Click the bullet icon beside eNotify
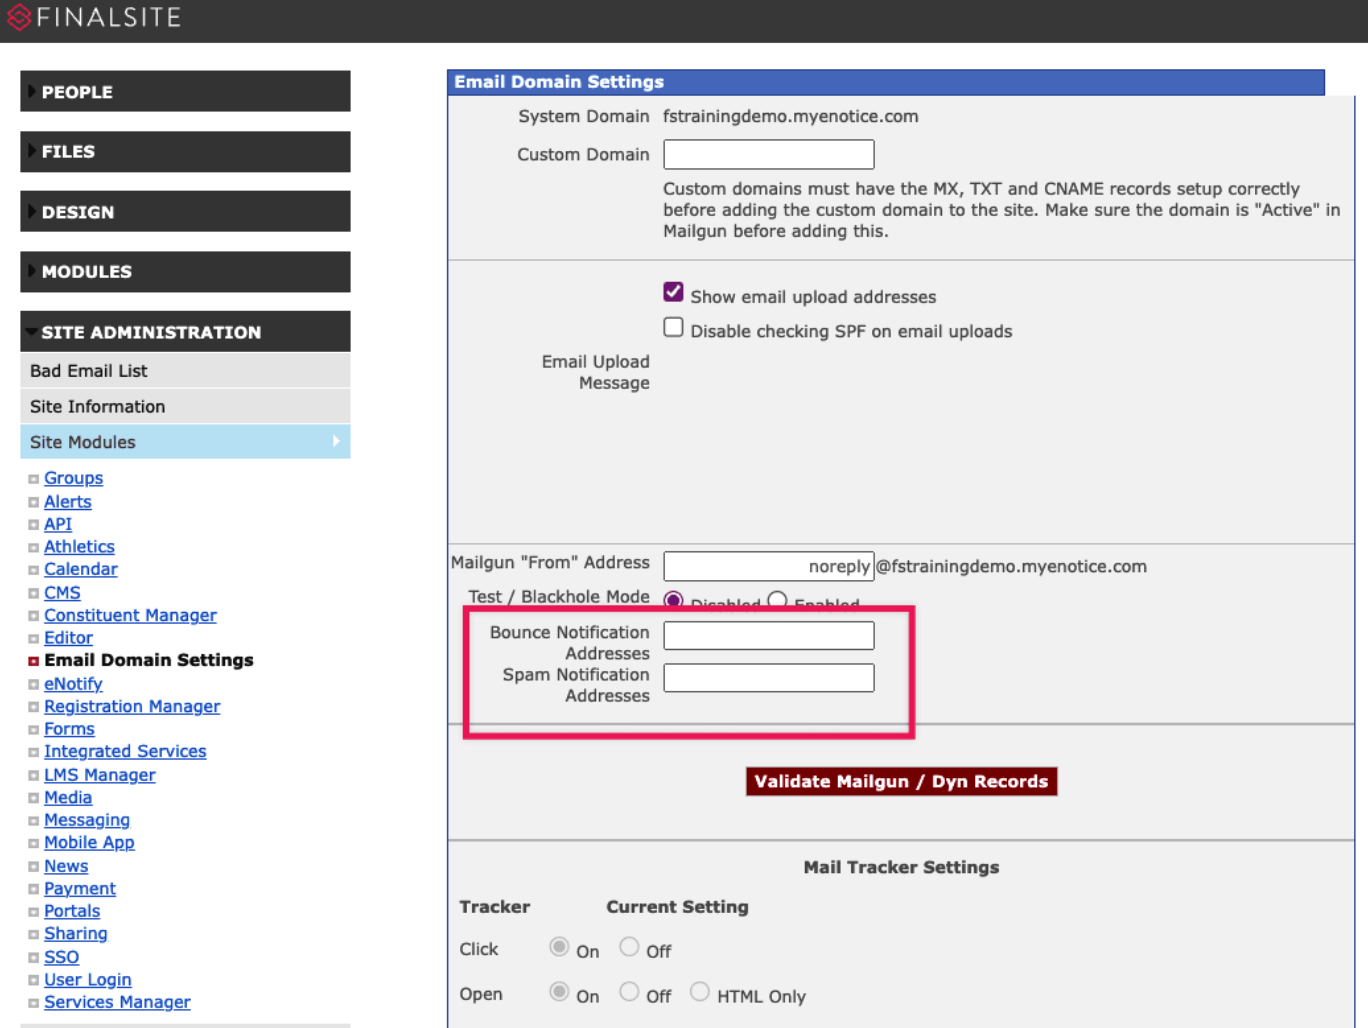Image resolution: width=1368 pixels, height=1028 pixels. click(33, 684)
